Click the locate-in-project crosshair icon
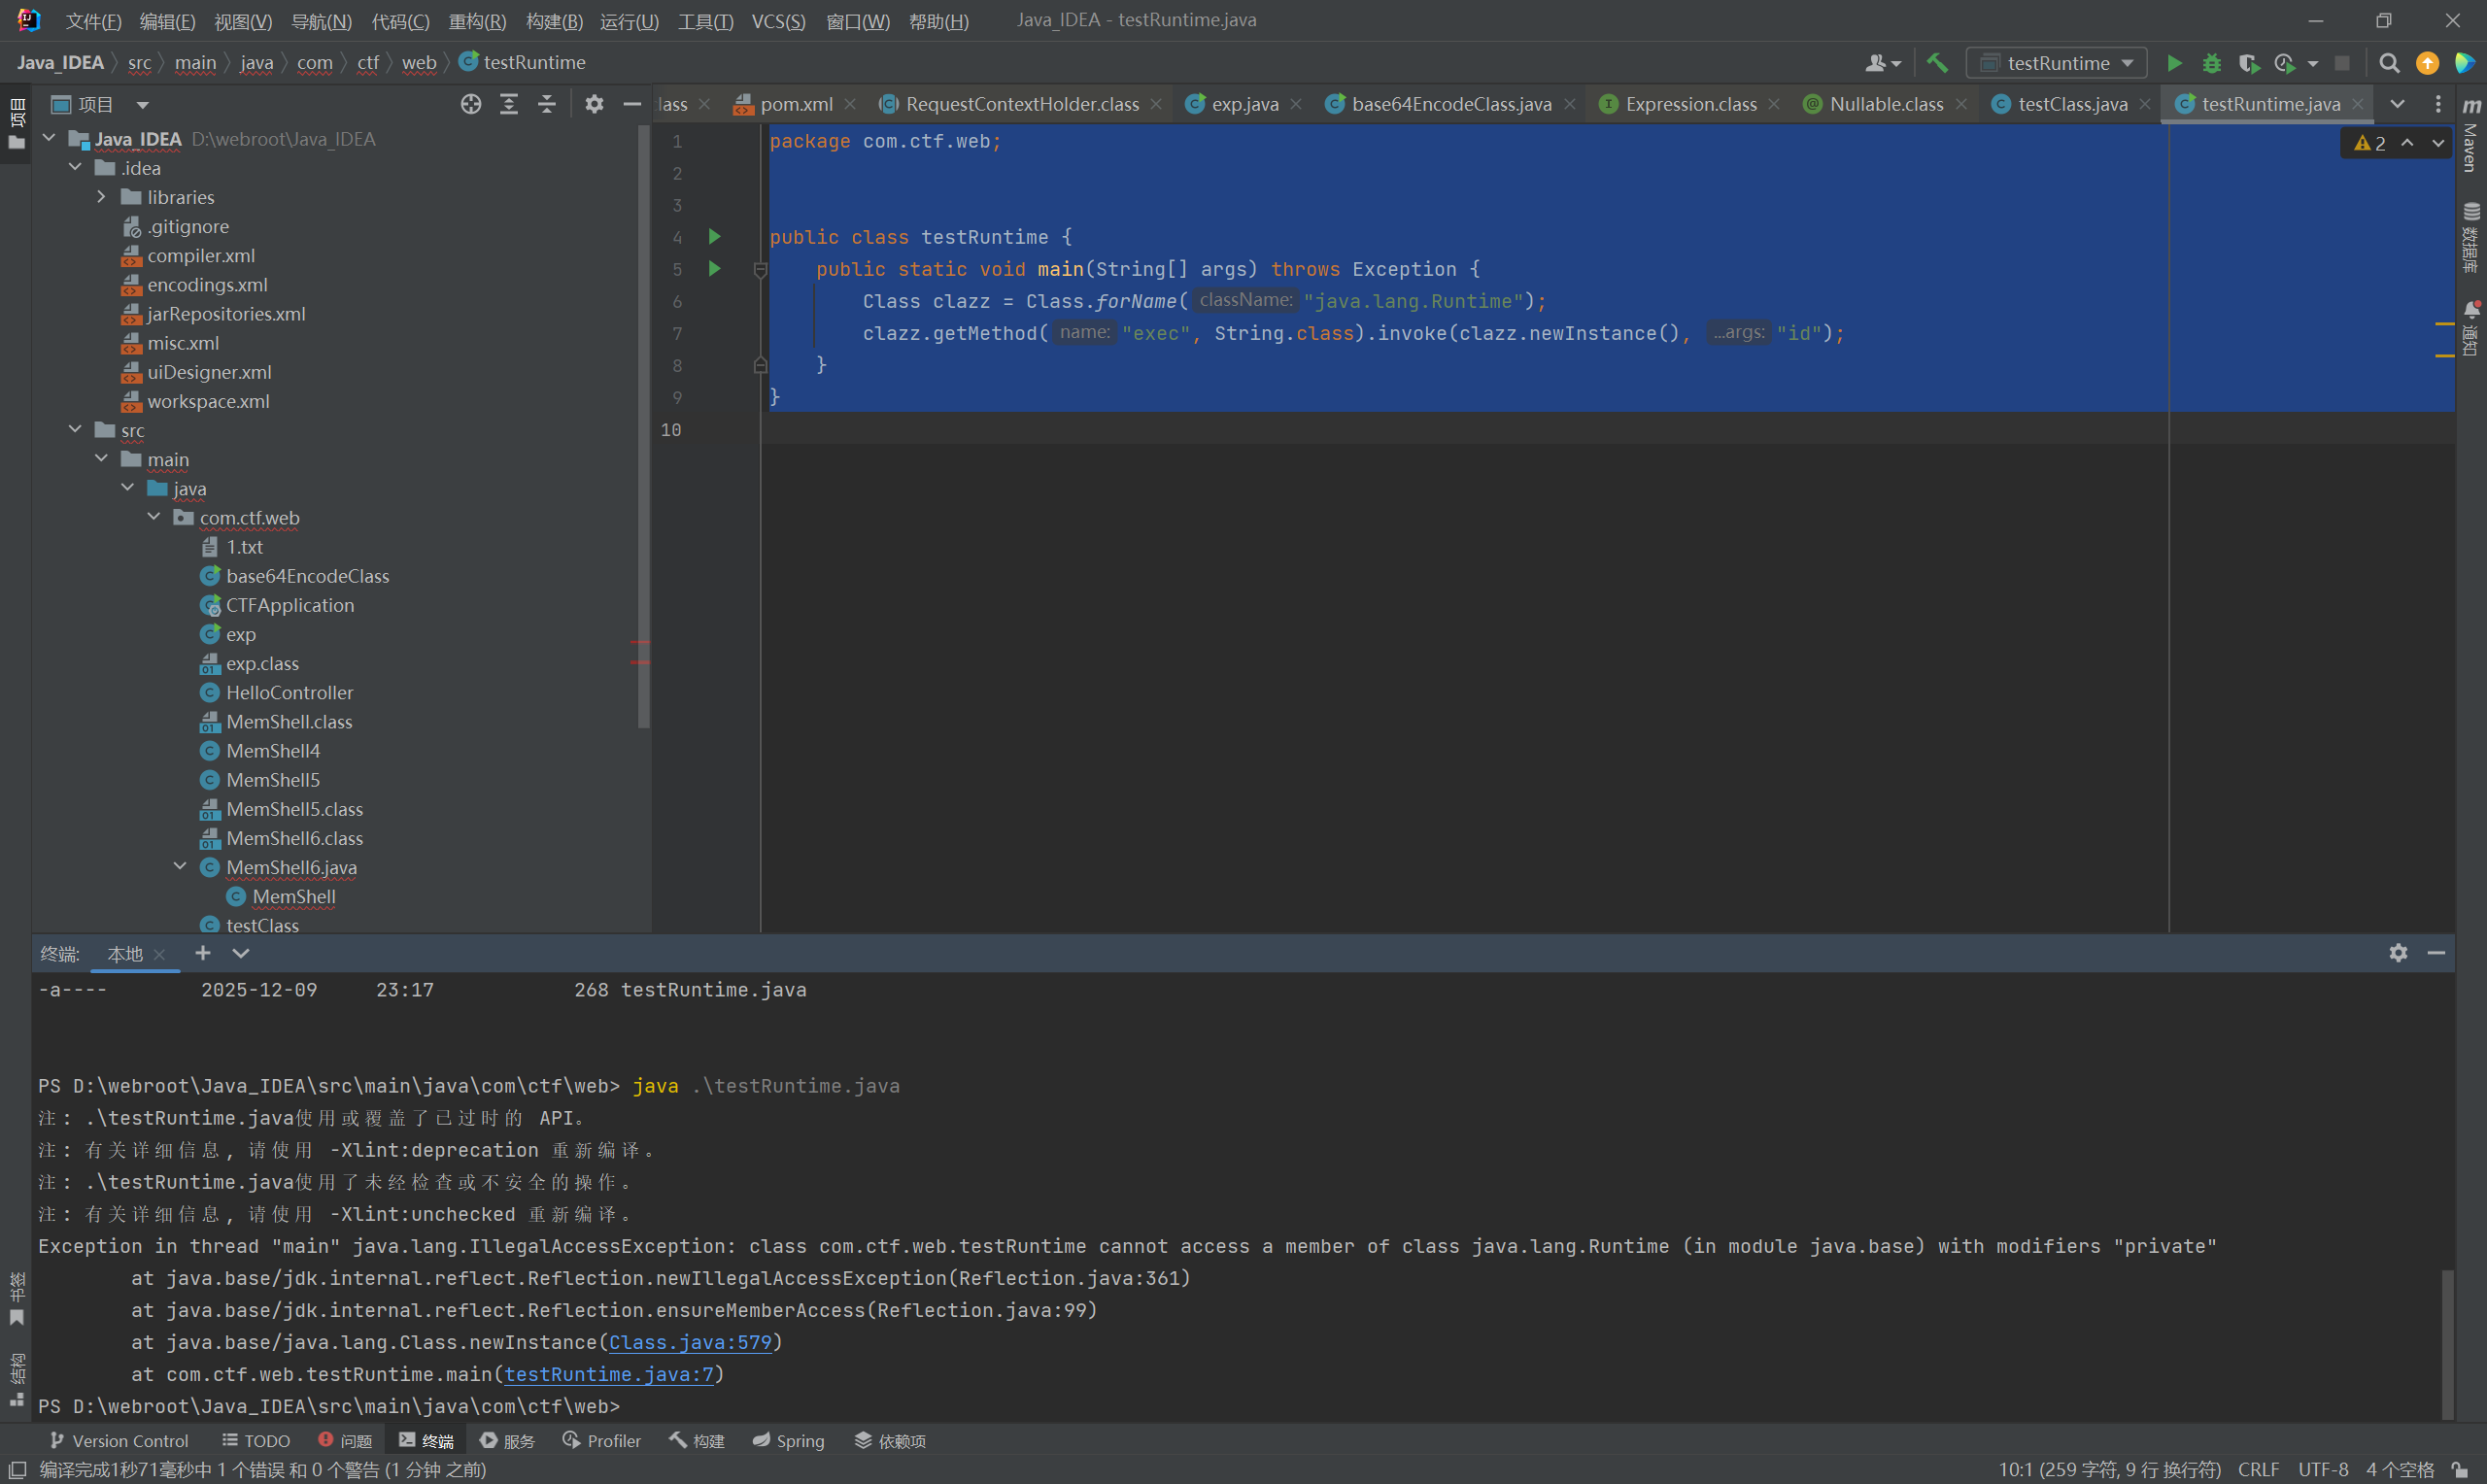The height and width of the screenshot is (1484, 2487). tap(471, 104)
